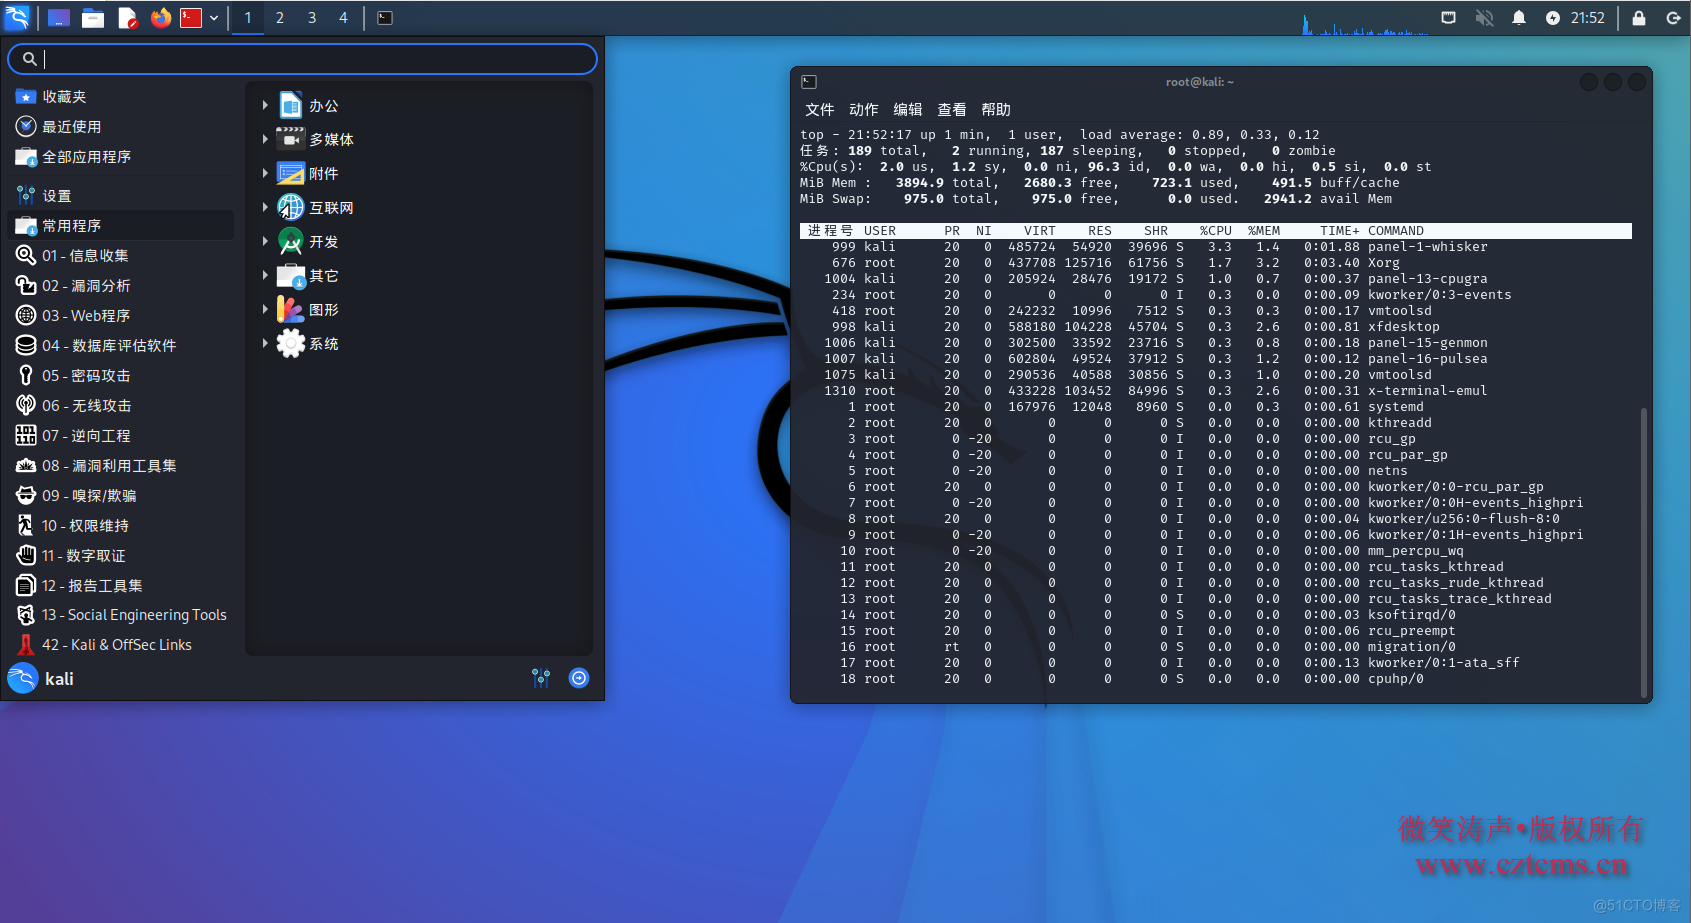Screen dimensions: 1691x923
Task: Open the text editor panel icon
Action: click(127, 18)
